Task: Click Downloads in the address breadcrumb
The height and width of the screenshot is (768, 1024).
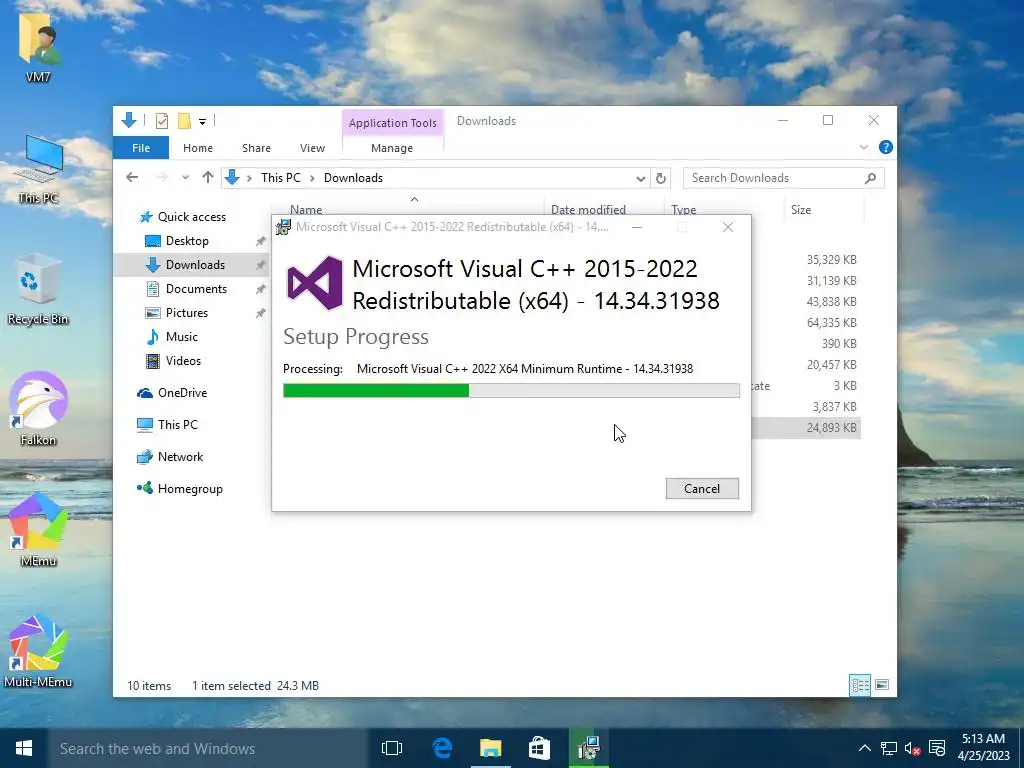Action: click(353, 178)
